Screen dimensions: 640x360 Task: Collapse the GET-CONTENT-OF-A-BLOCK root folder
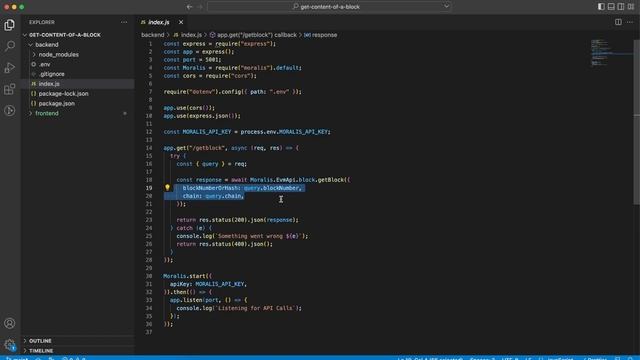coord(25,35)
